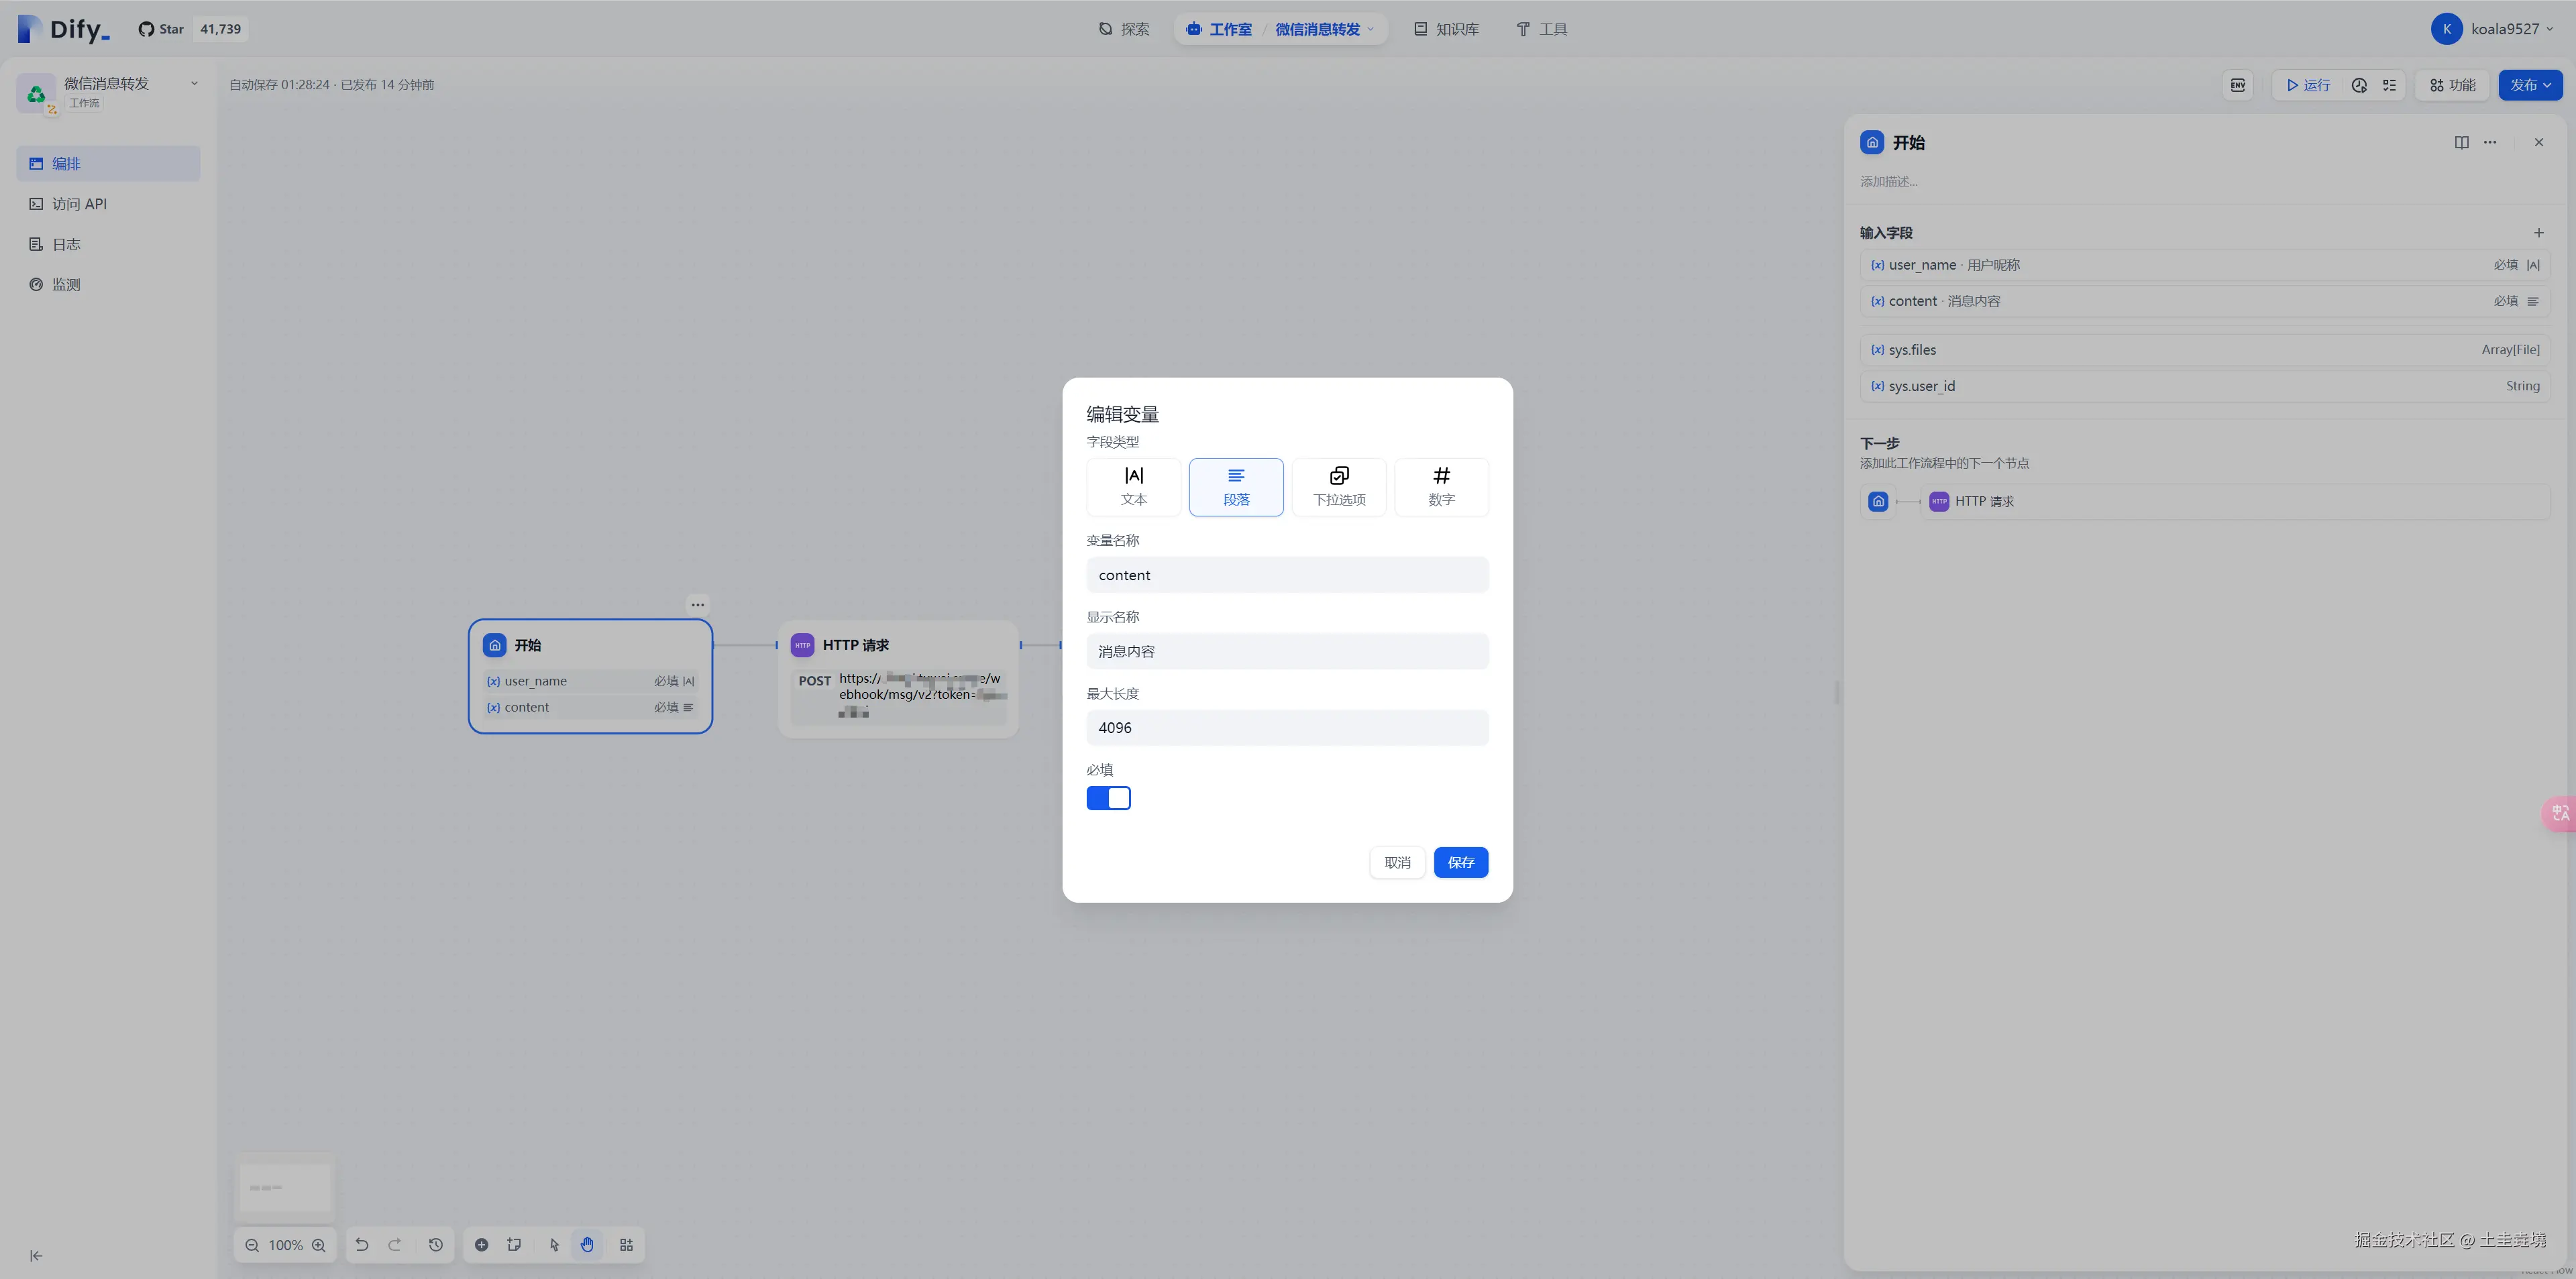Open the version history clock icon
Viewport: 2576px width, 1279px height.
click(x=436, y=1245)
